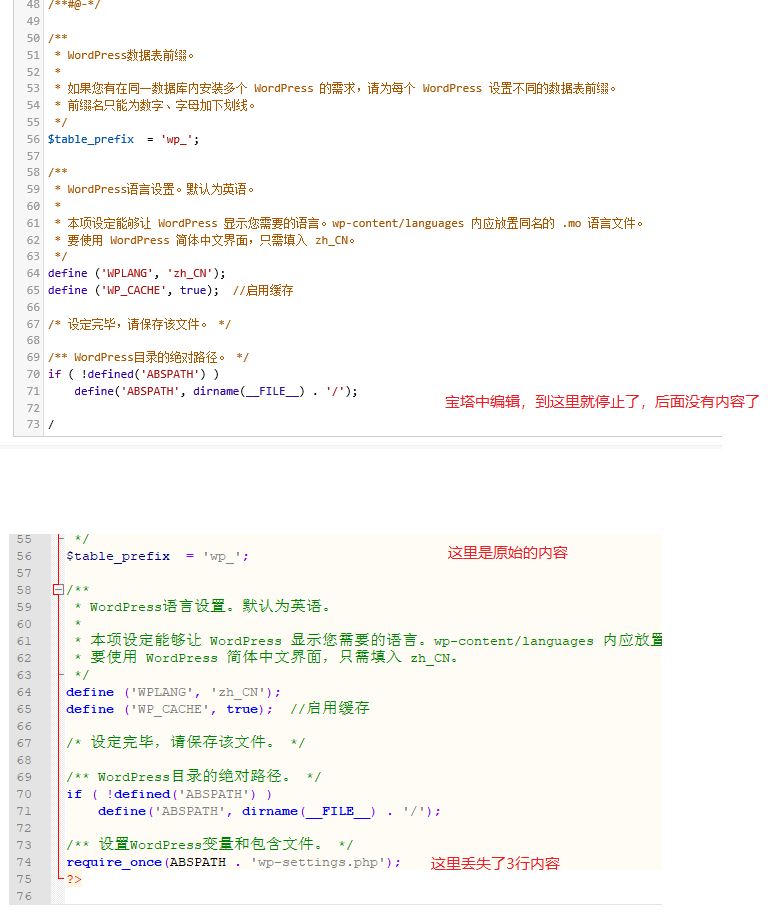This screenshot has height=918, width=775.
Task: Click define ABSPATH dirname line in top editor
Action: point(215,391)
